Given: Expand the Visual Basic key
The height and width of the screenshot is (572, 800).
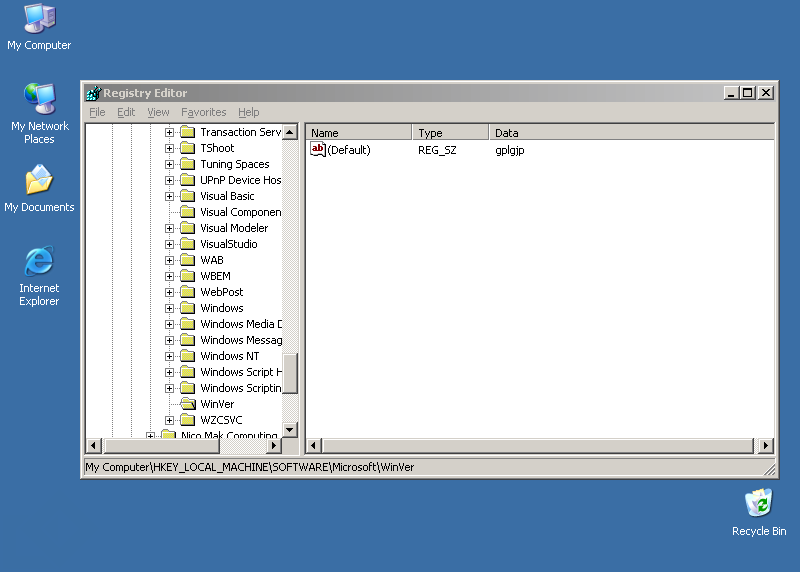Looking at the screenshot, I should tap(169, 196).
